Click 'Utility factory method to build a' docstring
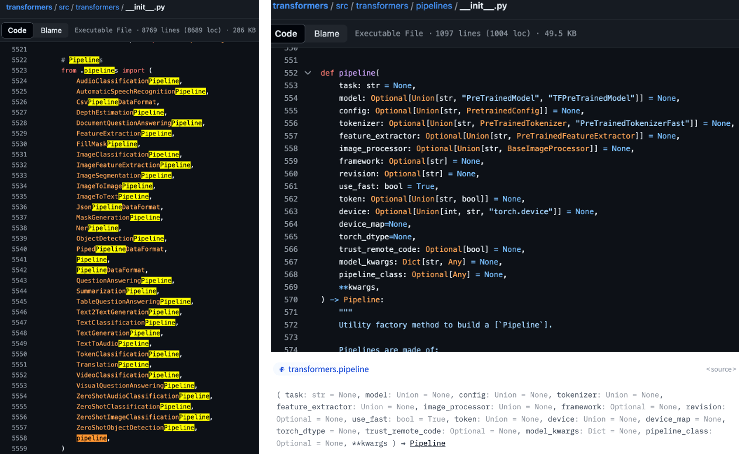 point(414,325)
